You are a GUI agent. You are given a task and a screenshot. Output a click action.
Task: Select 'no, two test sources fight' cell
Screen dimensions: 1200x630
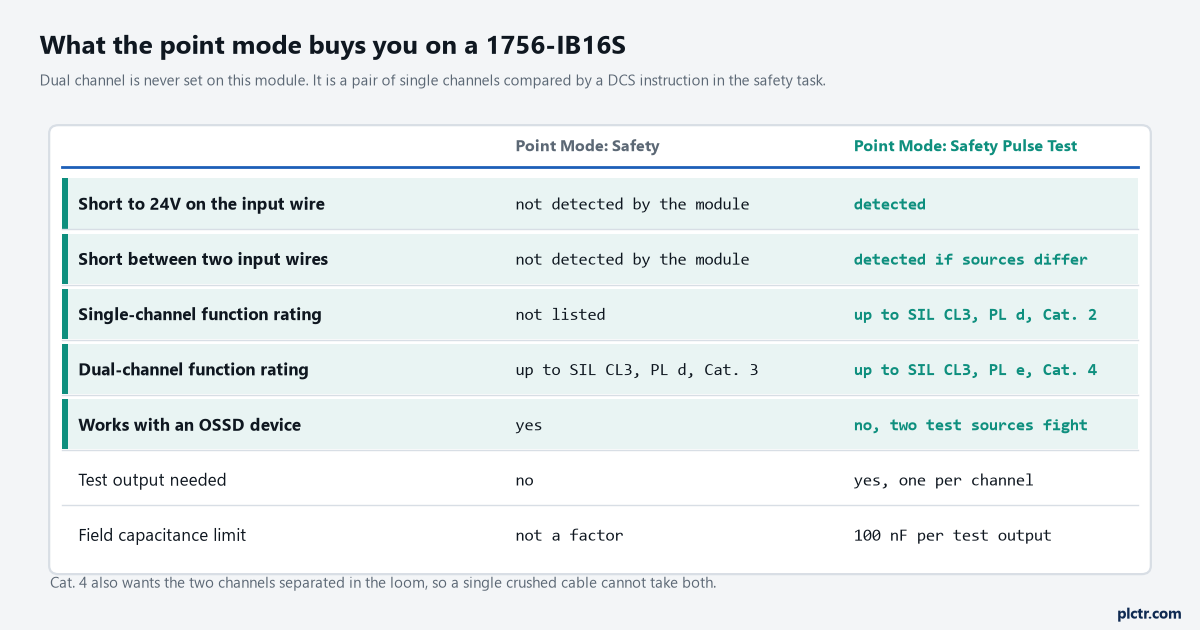970,425
